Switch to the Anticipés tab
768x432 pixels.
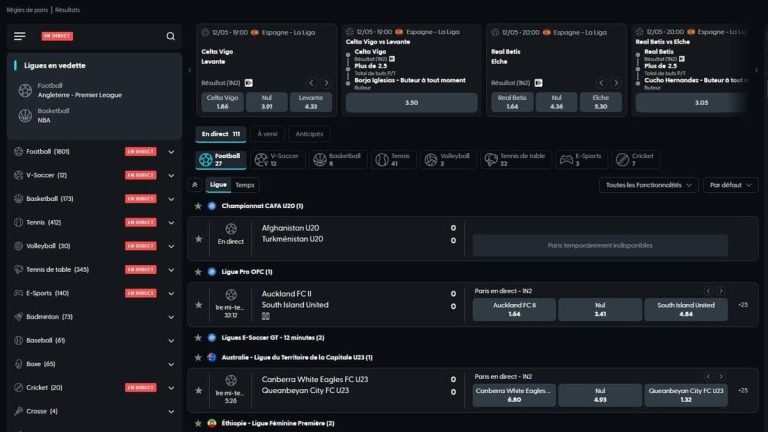309,134
